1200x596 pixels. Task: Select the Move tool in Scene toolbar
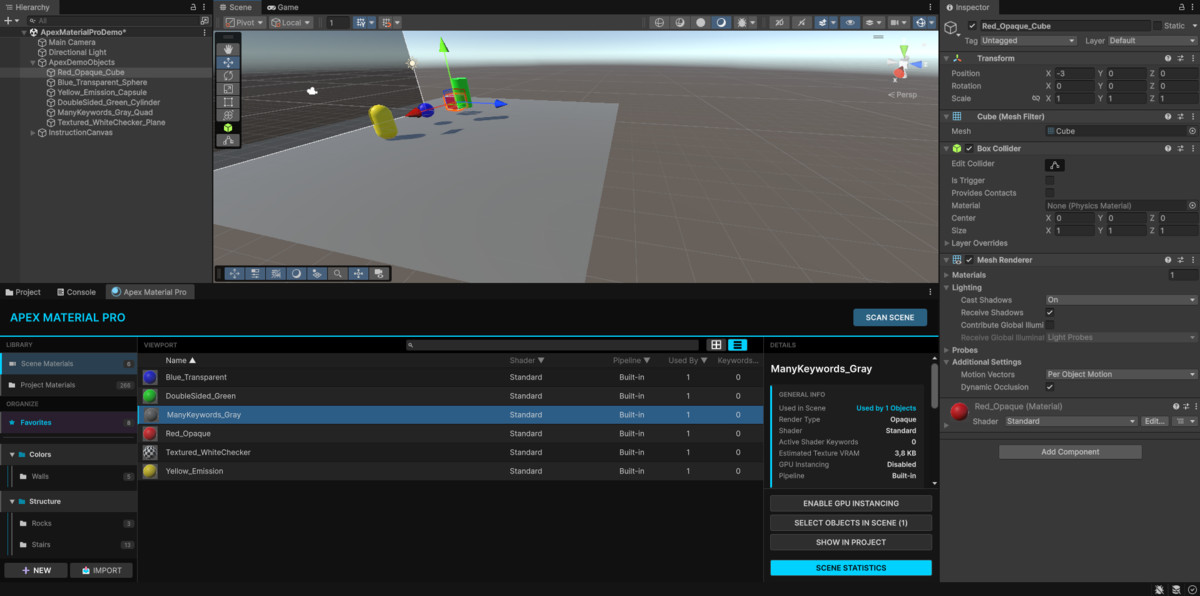228,62
